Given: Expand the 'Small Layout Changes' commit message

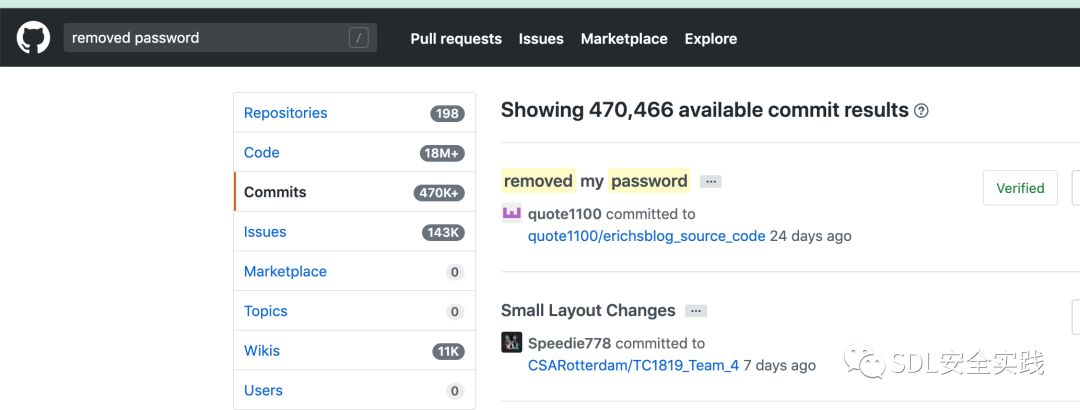Looking at the screenshot, I should tap(696, 311).
